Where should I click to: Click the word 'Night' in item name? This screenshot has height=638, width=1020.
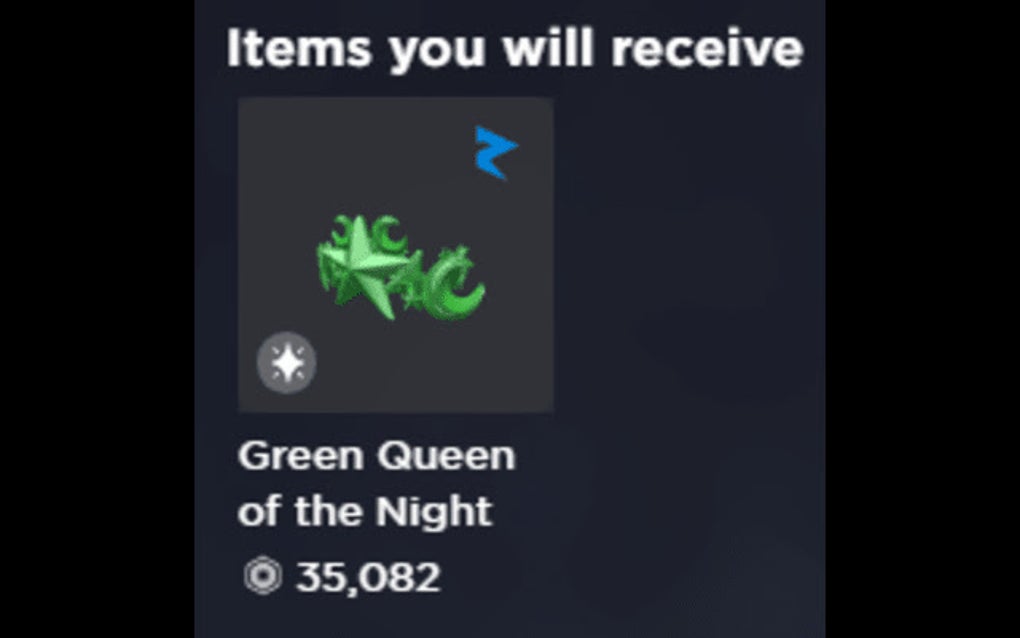tap(433, 512)
